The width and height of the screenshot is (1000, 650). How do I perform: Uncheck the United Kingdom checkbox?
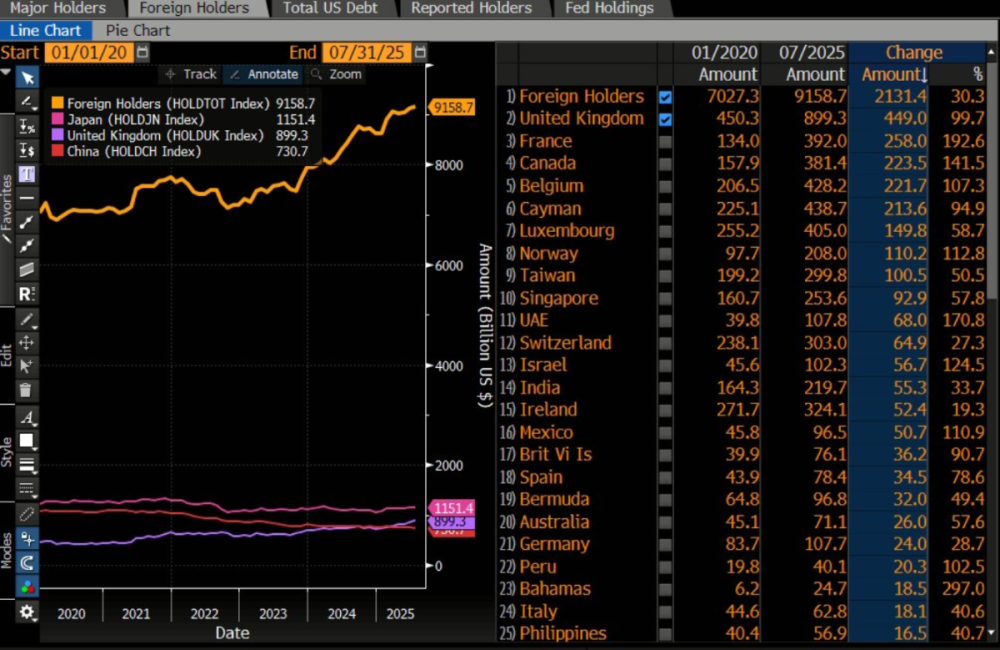tap(666, 119)
